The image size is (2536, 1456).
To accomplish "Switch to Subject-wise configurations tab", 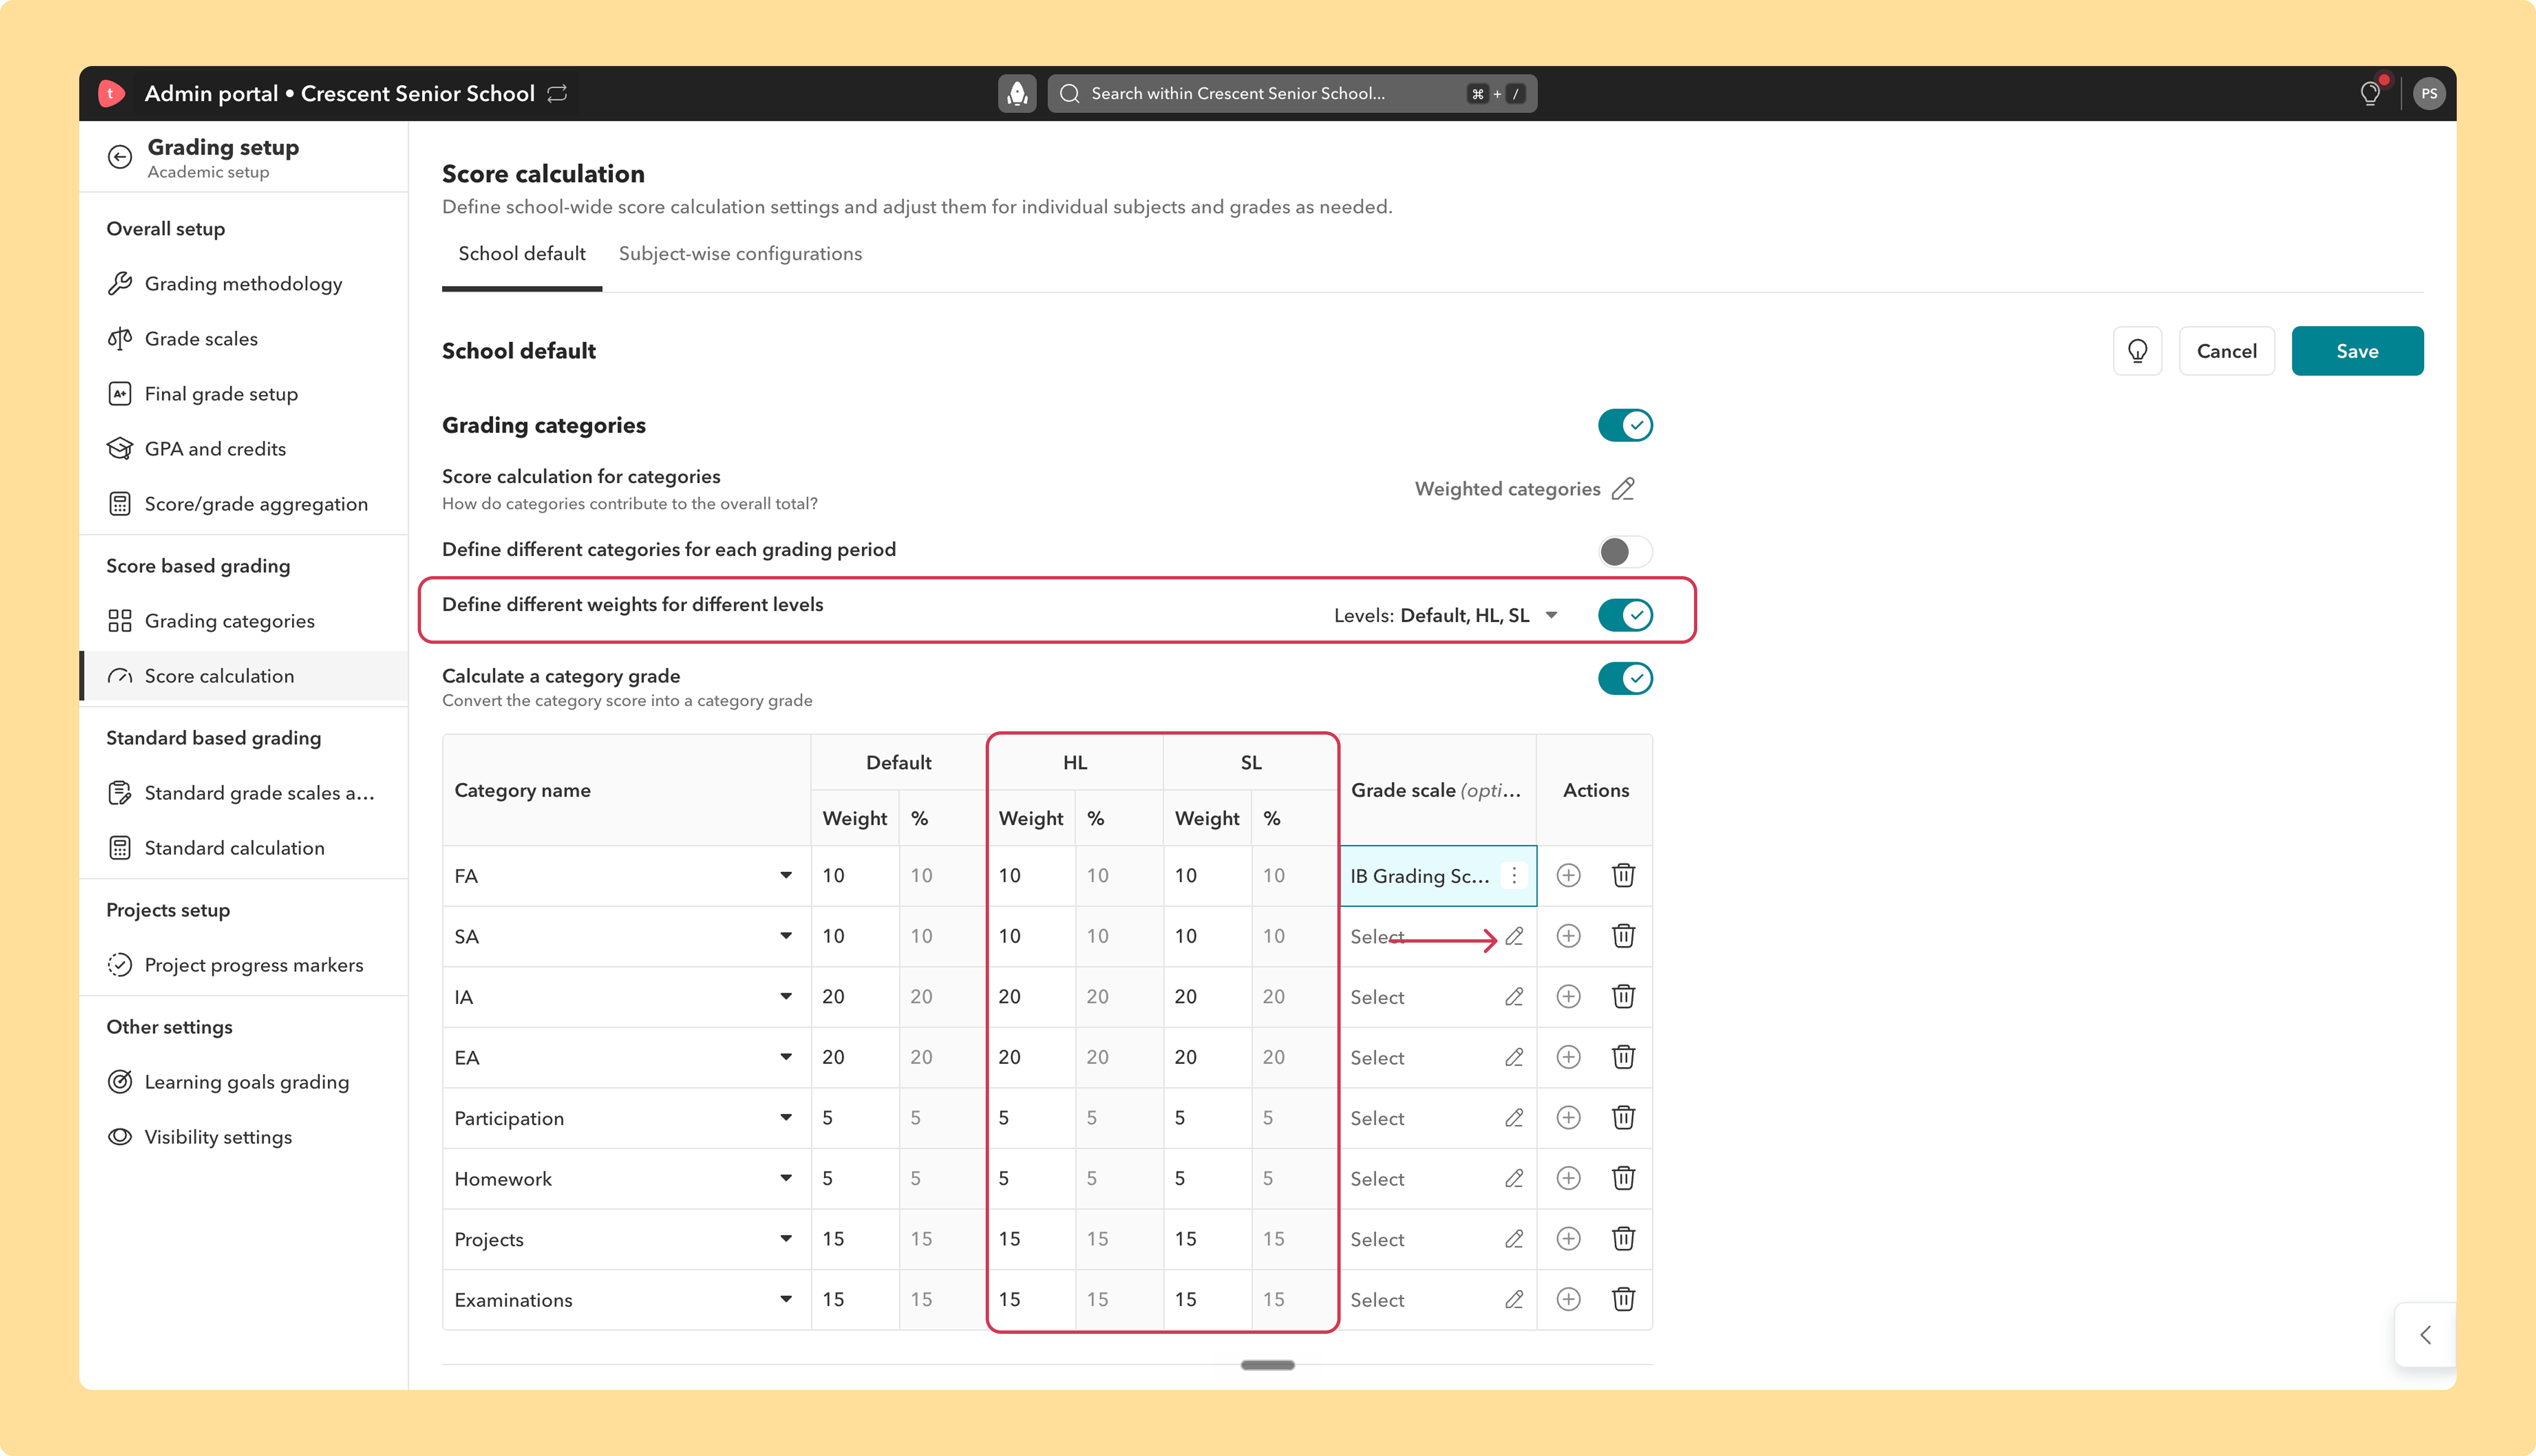I will pyautogui.click(x=740, y=254).
